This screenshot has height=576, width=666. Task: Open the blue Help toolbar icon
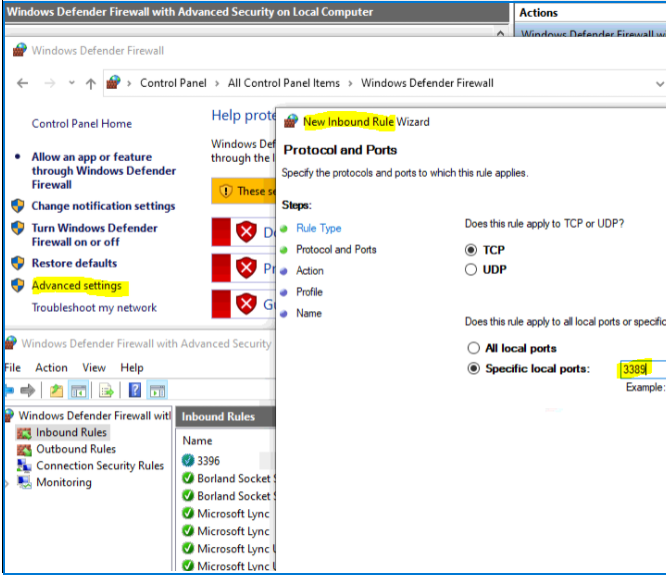pos(135,390)
